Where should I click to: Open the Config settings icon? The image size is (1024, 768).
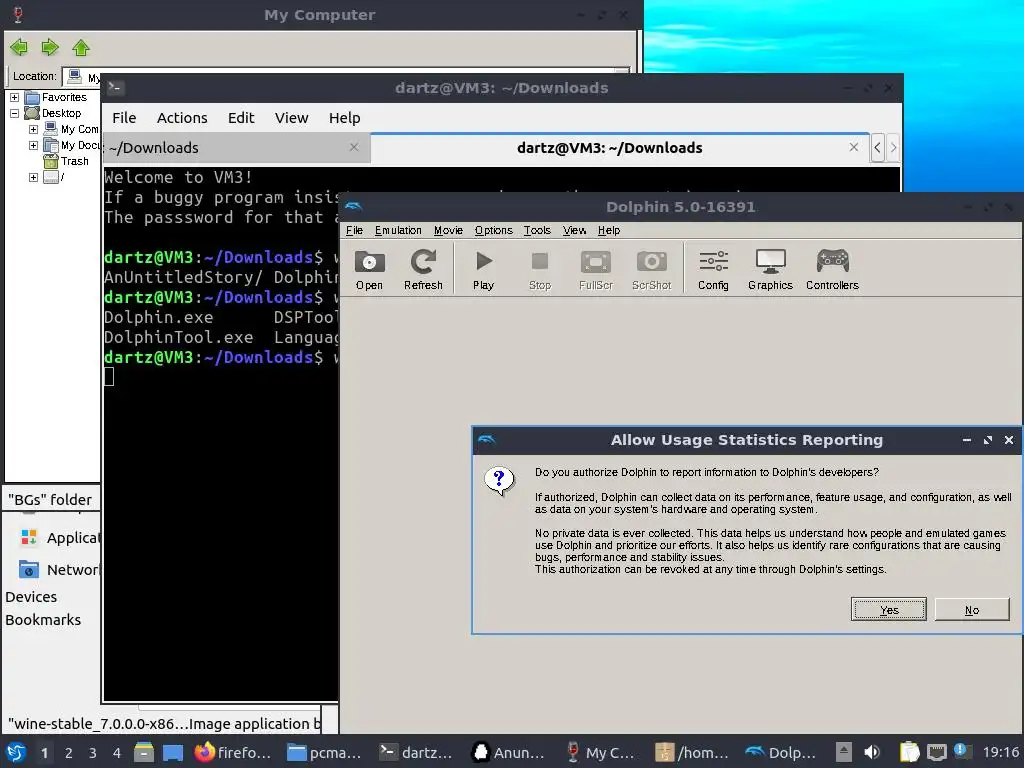713,269
